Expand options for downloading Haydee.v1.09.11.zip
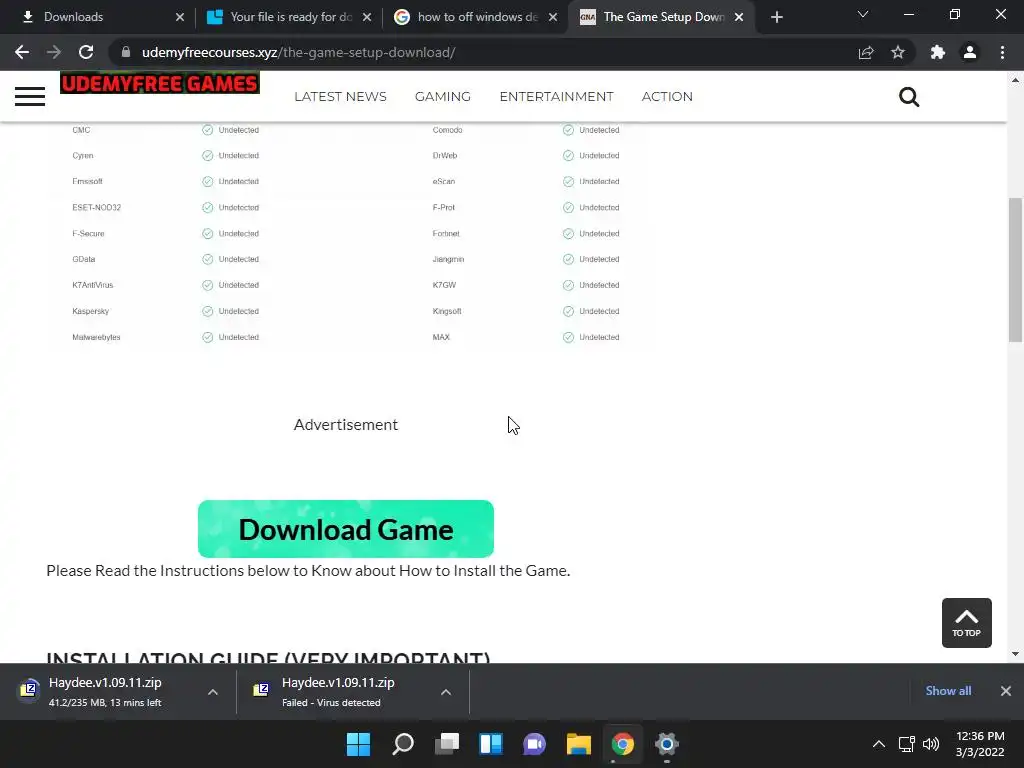 point(213,692)
